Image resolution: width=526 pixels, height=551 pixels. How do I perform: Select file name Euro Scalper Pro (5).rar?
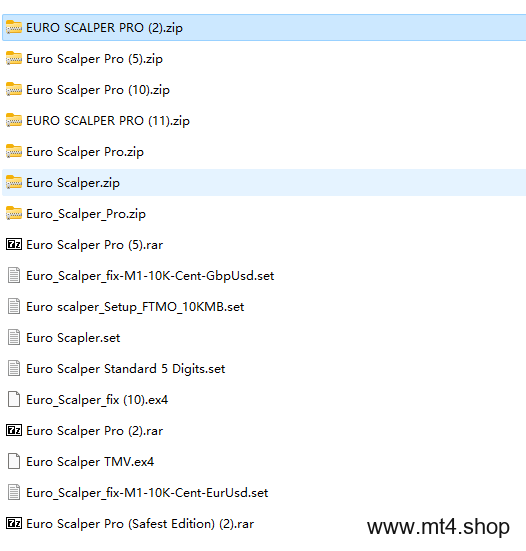coord(95,245)
